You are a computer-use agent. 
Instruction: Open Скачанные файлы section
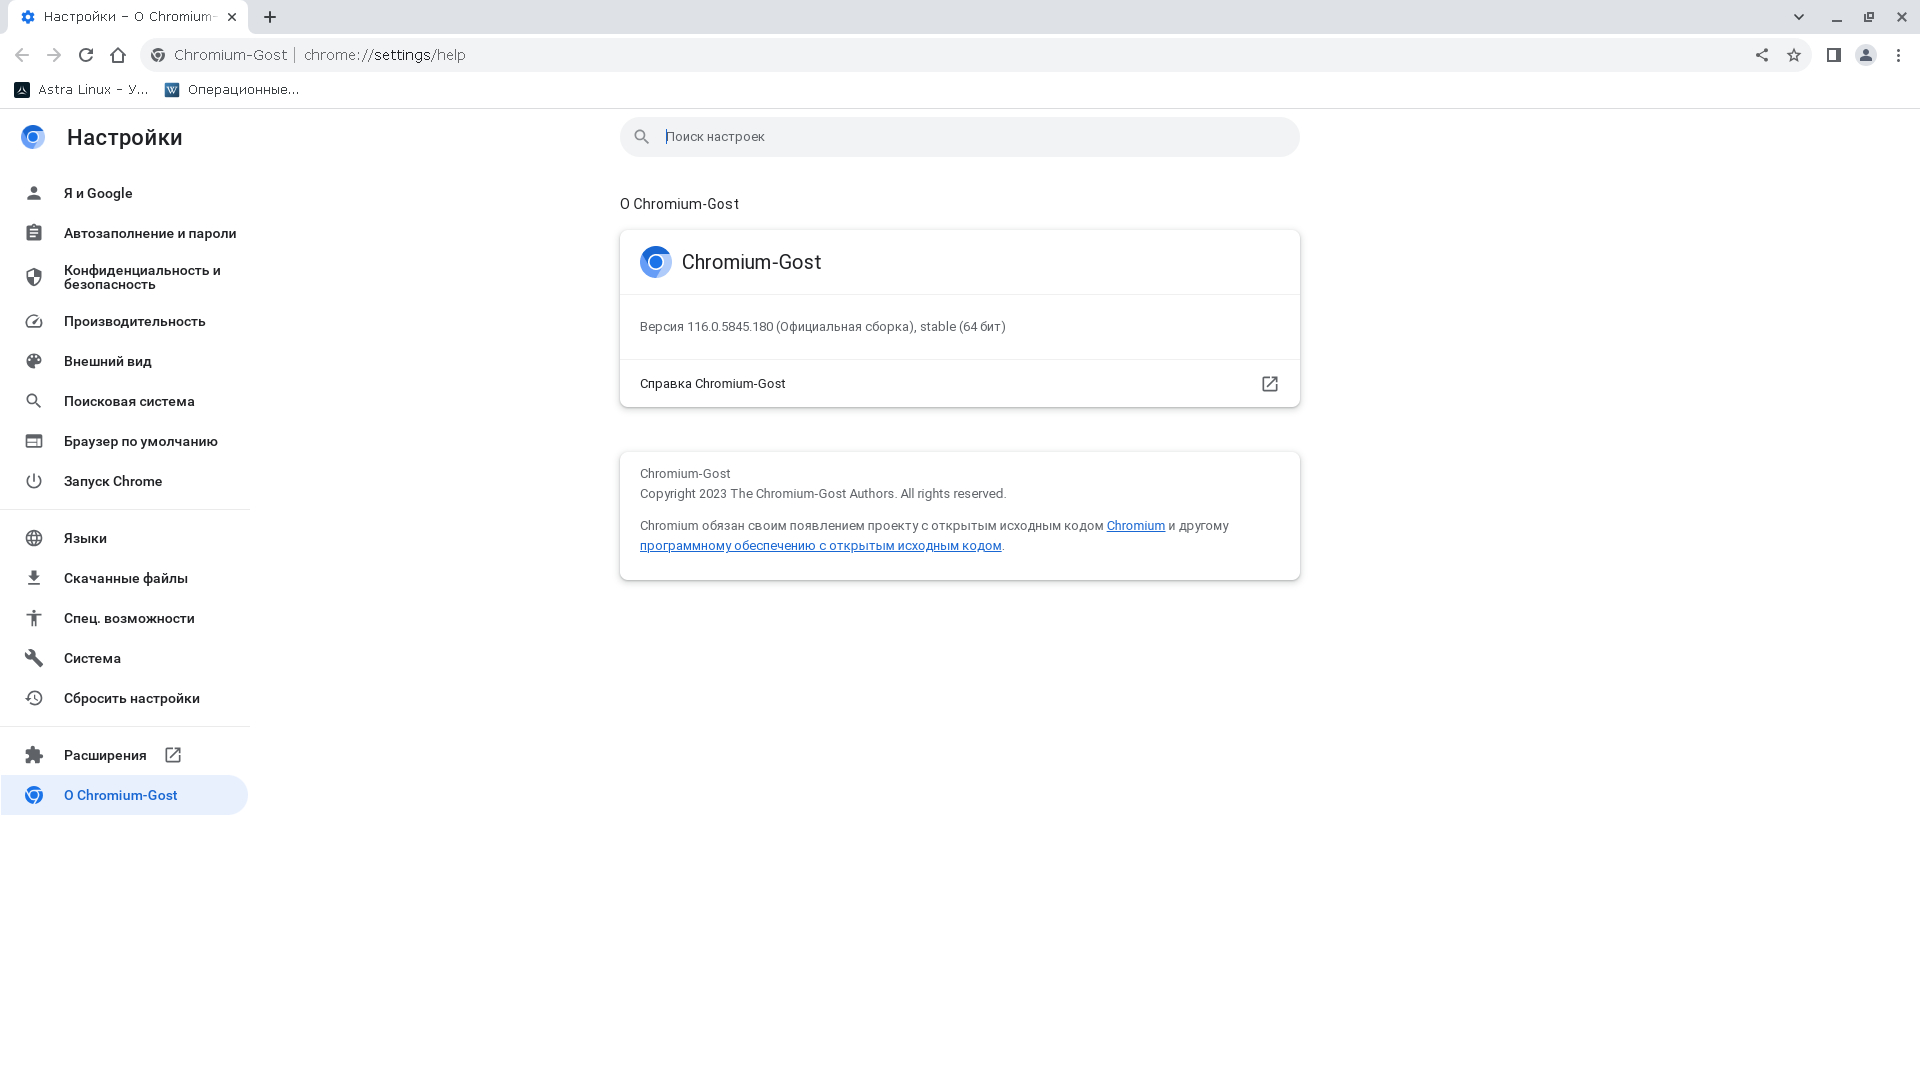pyautogui.click(x=124, y=578)
